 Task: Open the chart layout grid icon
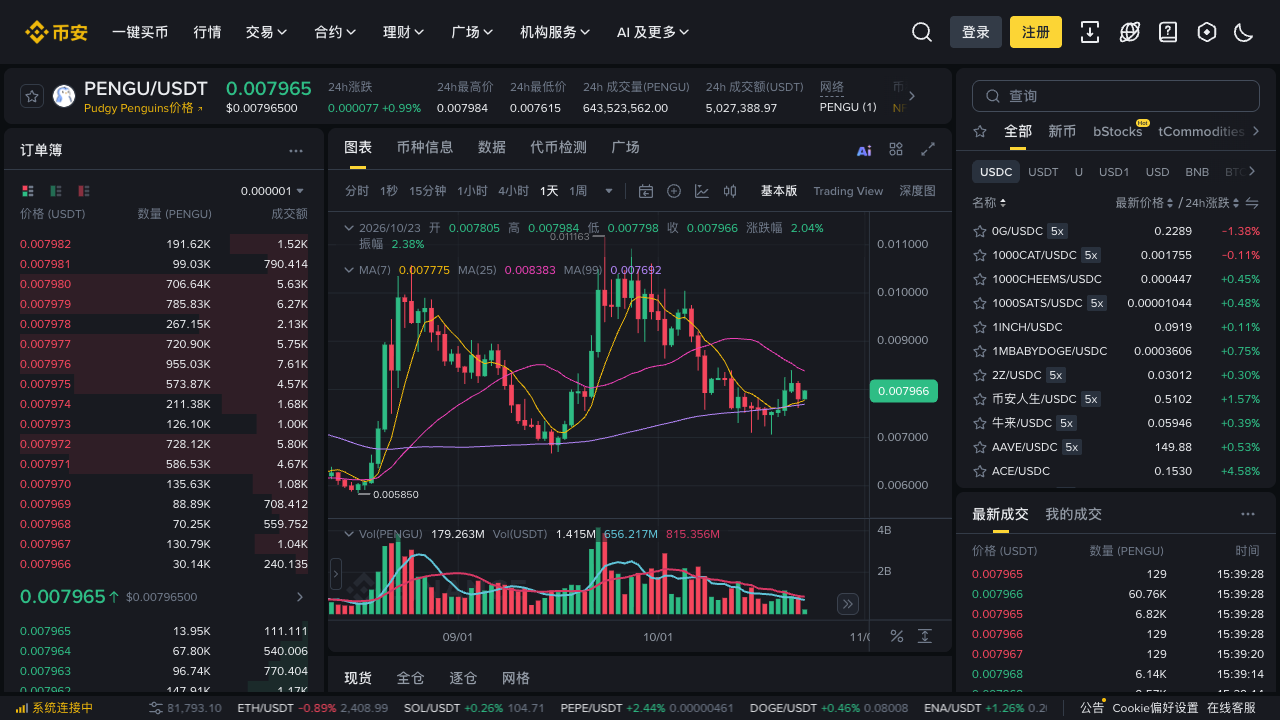click(896, 149)
